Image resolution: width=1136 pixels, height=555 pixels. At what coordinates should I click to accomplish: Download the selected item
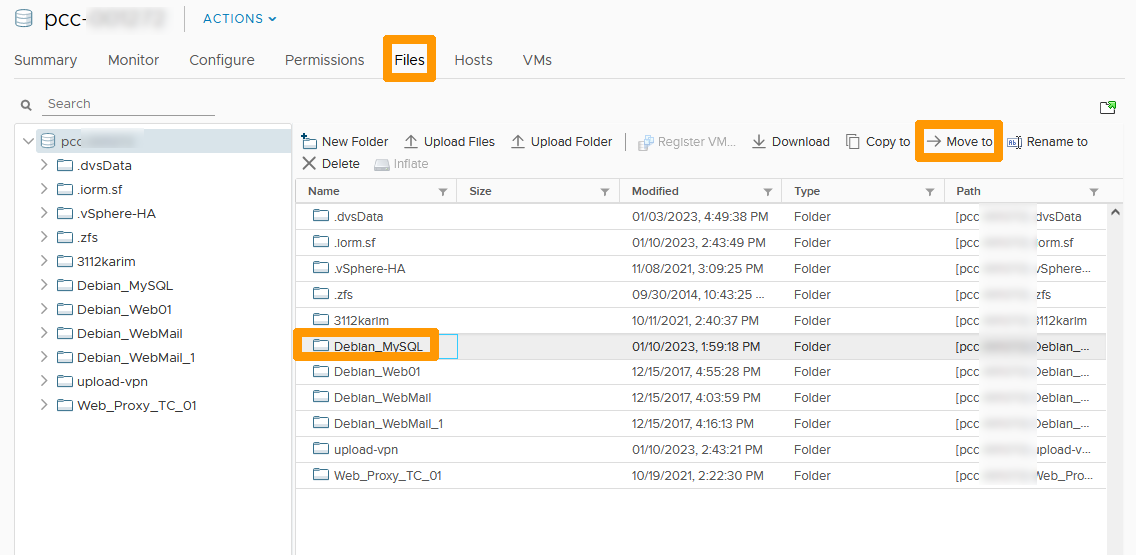790,142
